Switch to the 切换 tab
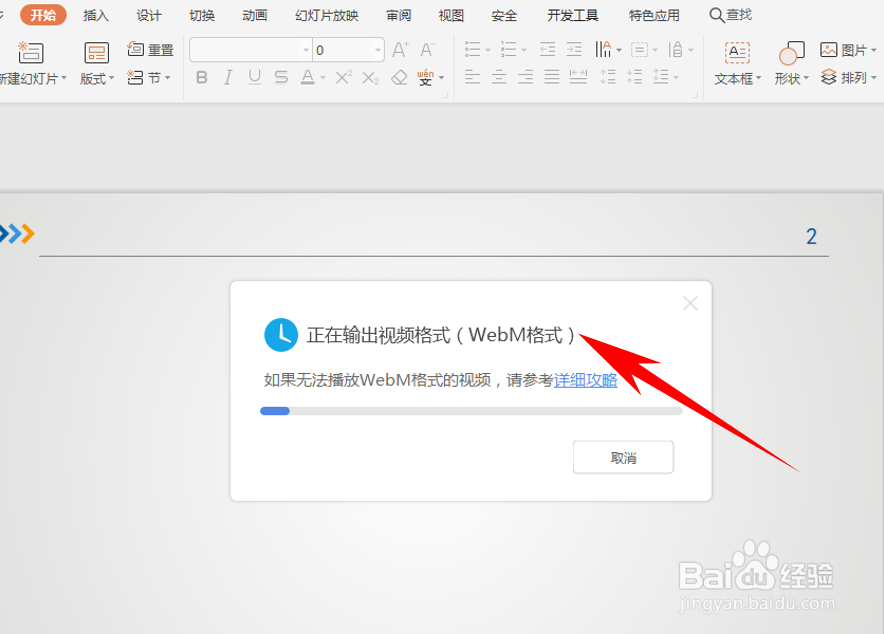Image resolution: width=884 pixels, height=634 pixels. (202, 15)
